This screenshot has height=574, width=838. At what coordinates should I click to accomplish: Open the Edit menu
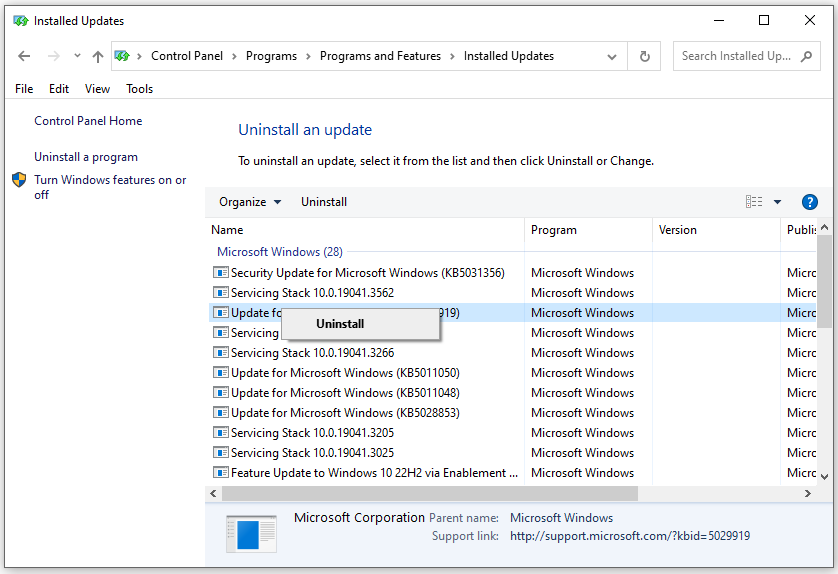[59, 89]
